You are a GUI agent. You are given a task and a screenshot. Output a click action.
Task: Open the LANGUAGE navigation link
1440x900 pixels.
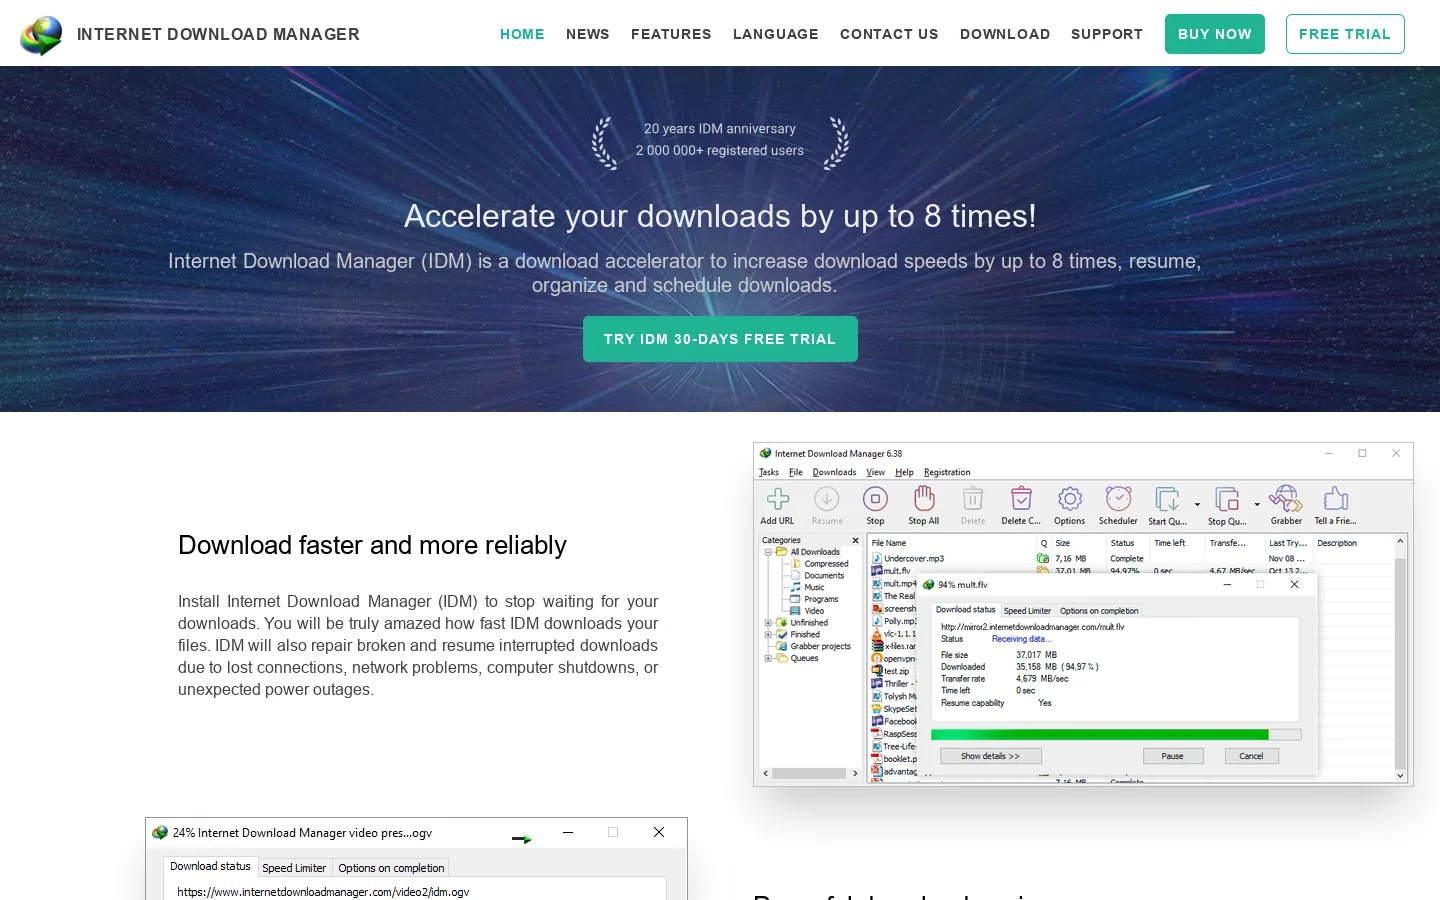click(776, 34)
